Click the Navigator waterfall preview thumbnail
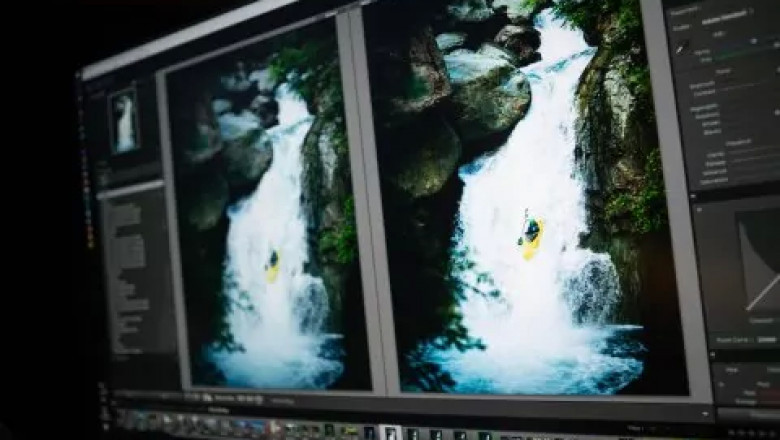The width and height of the screenshot is (780, 440). (x=124, y=122)
